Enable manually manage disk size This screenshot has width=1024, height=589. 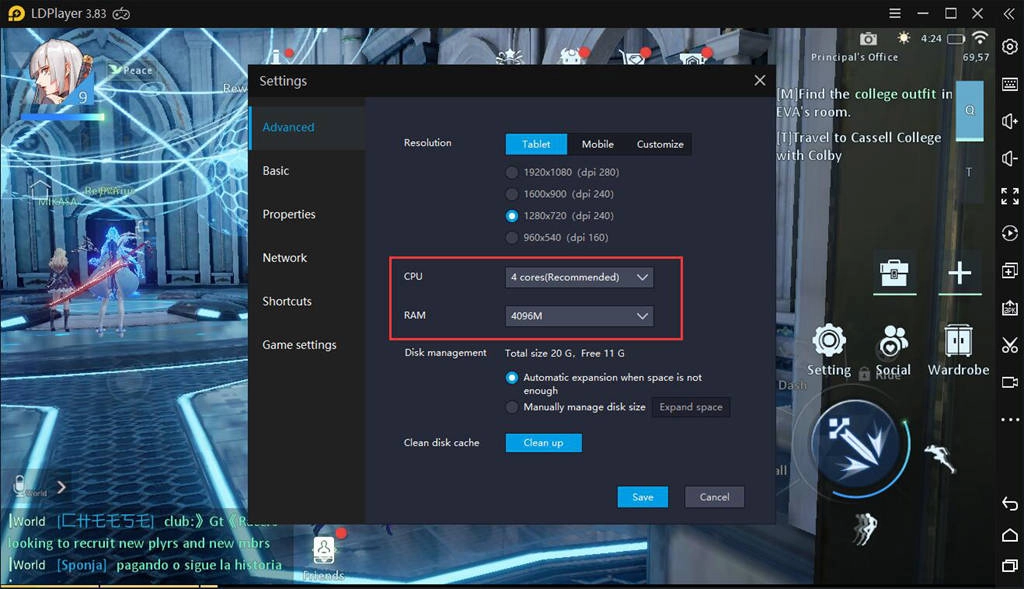(x=510, y=406)
